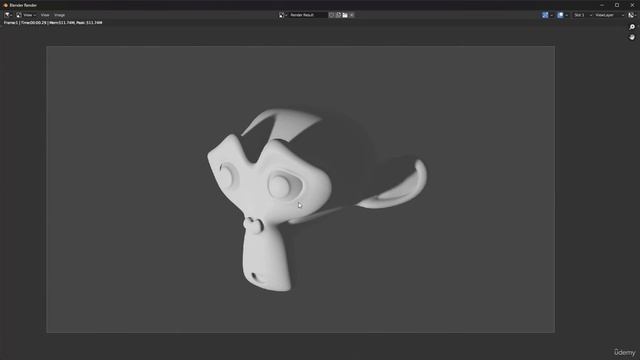
Task: Minimize the Blender Render window
Action: (x=602, y=5)
